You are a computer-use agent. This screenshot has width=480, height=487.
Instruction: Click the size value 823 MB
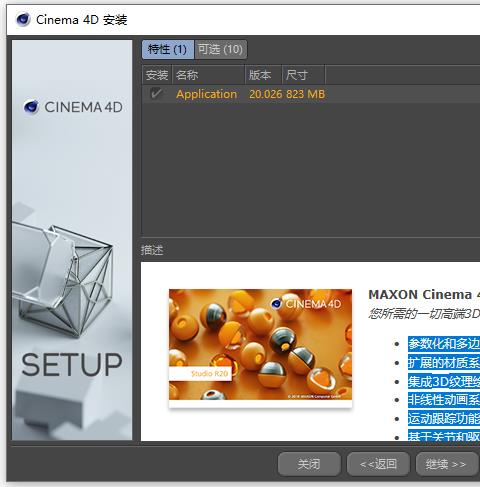(305, 94)
